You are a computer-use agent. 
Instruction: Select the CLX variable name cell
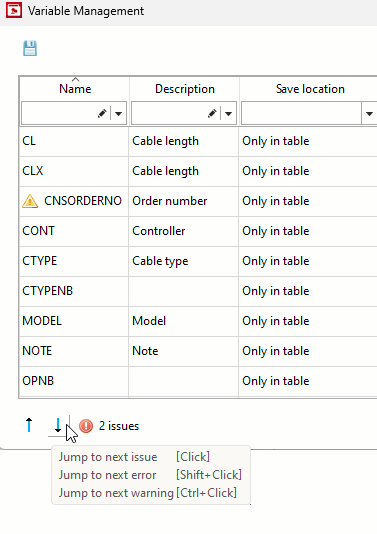74,171
